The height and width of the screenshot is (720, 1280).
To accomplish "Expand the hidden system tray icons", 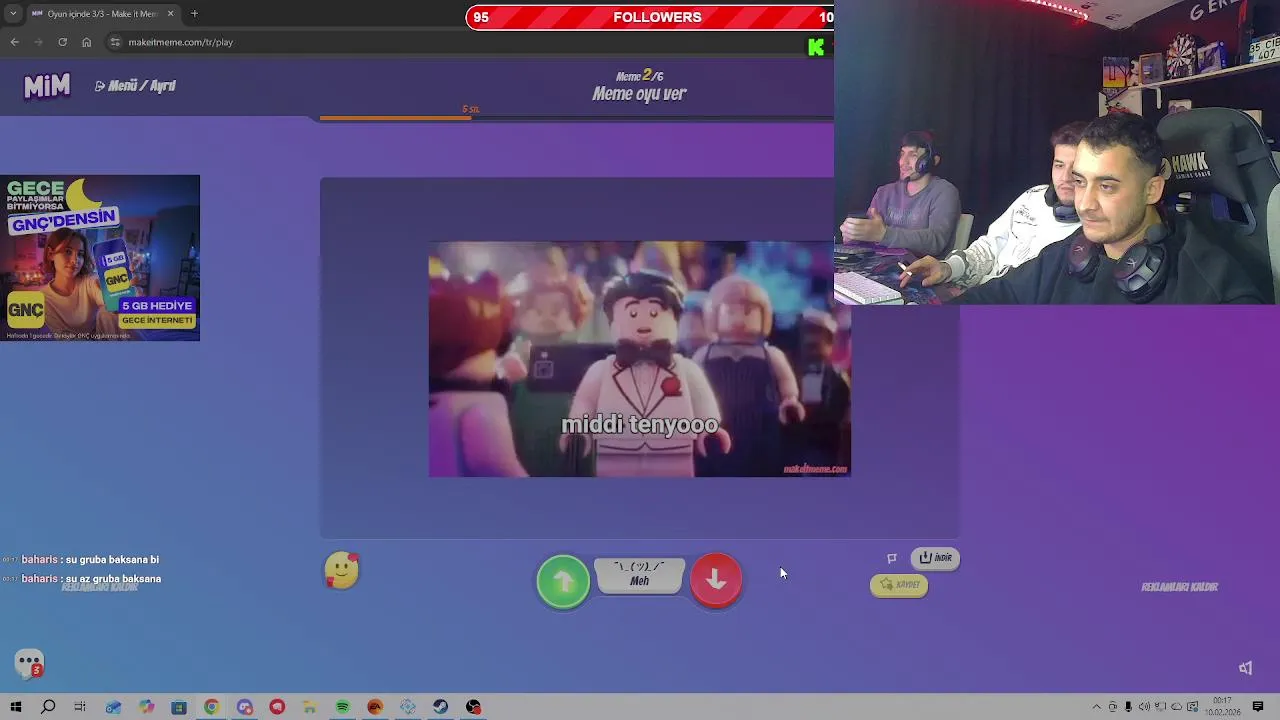I will tap(1097, 707).
